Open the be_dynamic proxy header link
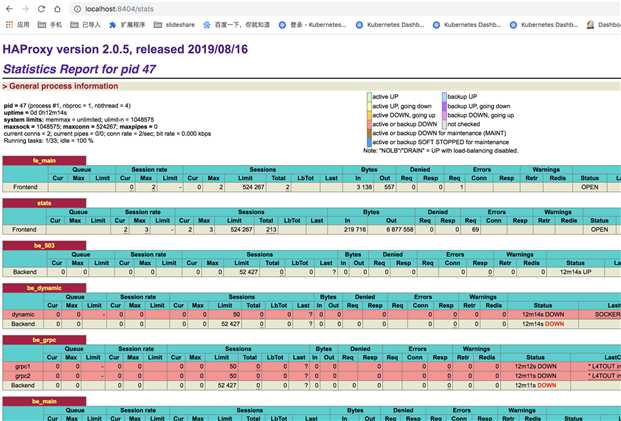Image resolution: width=621 pixels, height=421 pixels. coord(44,288)
